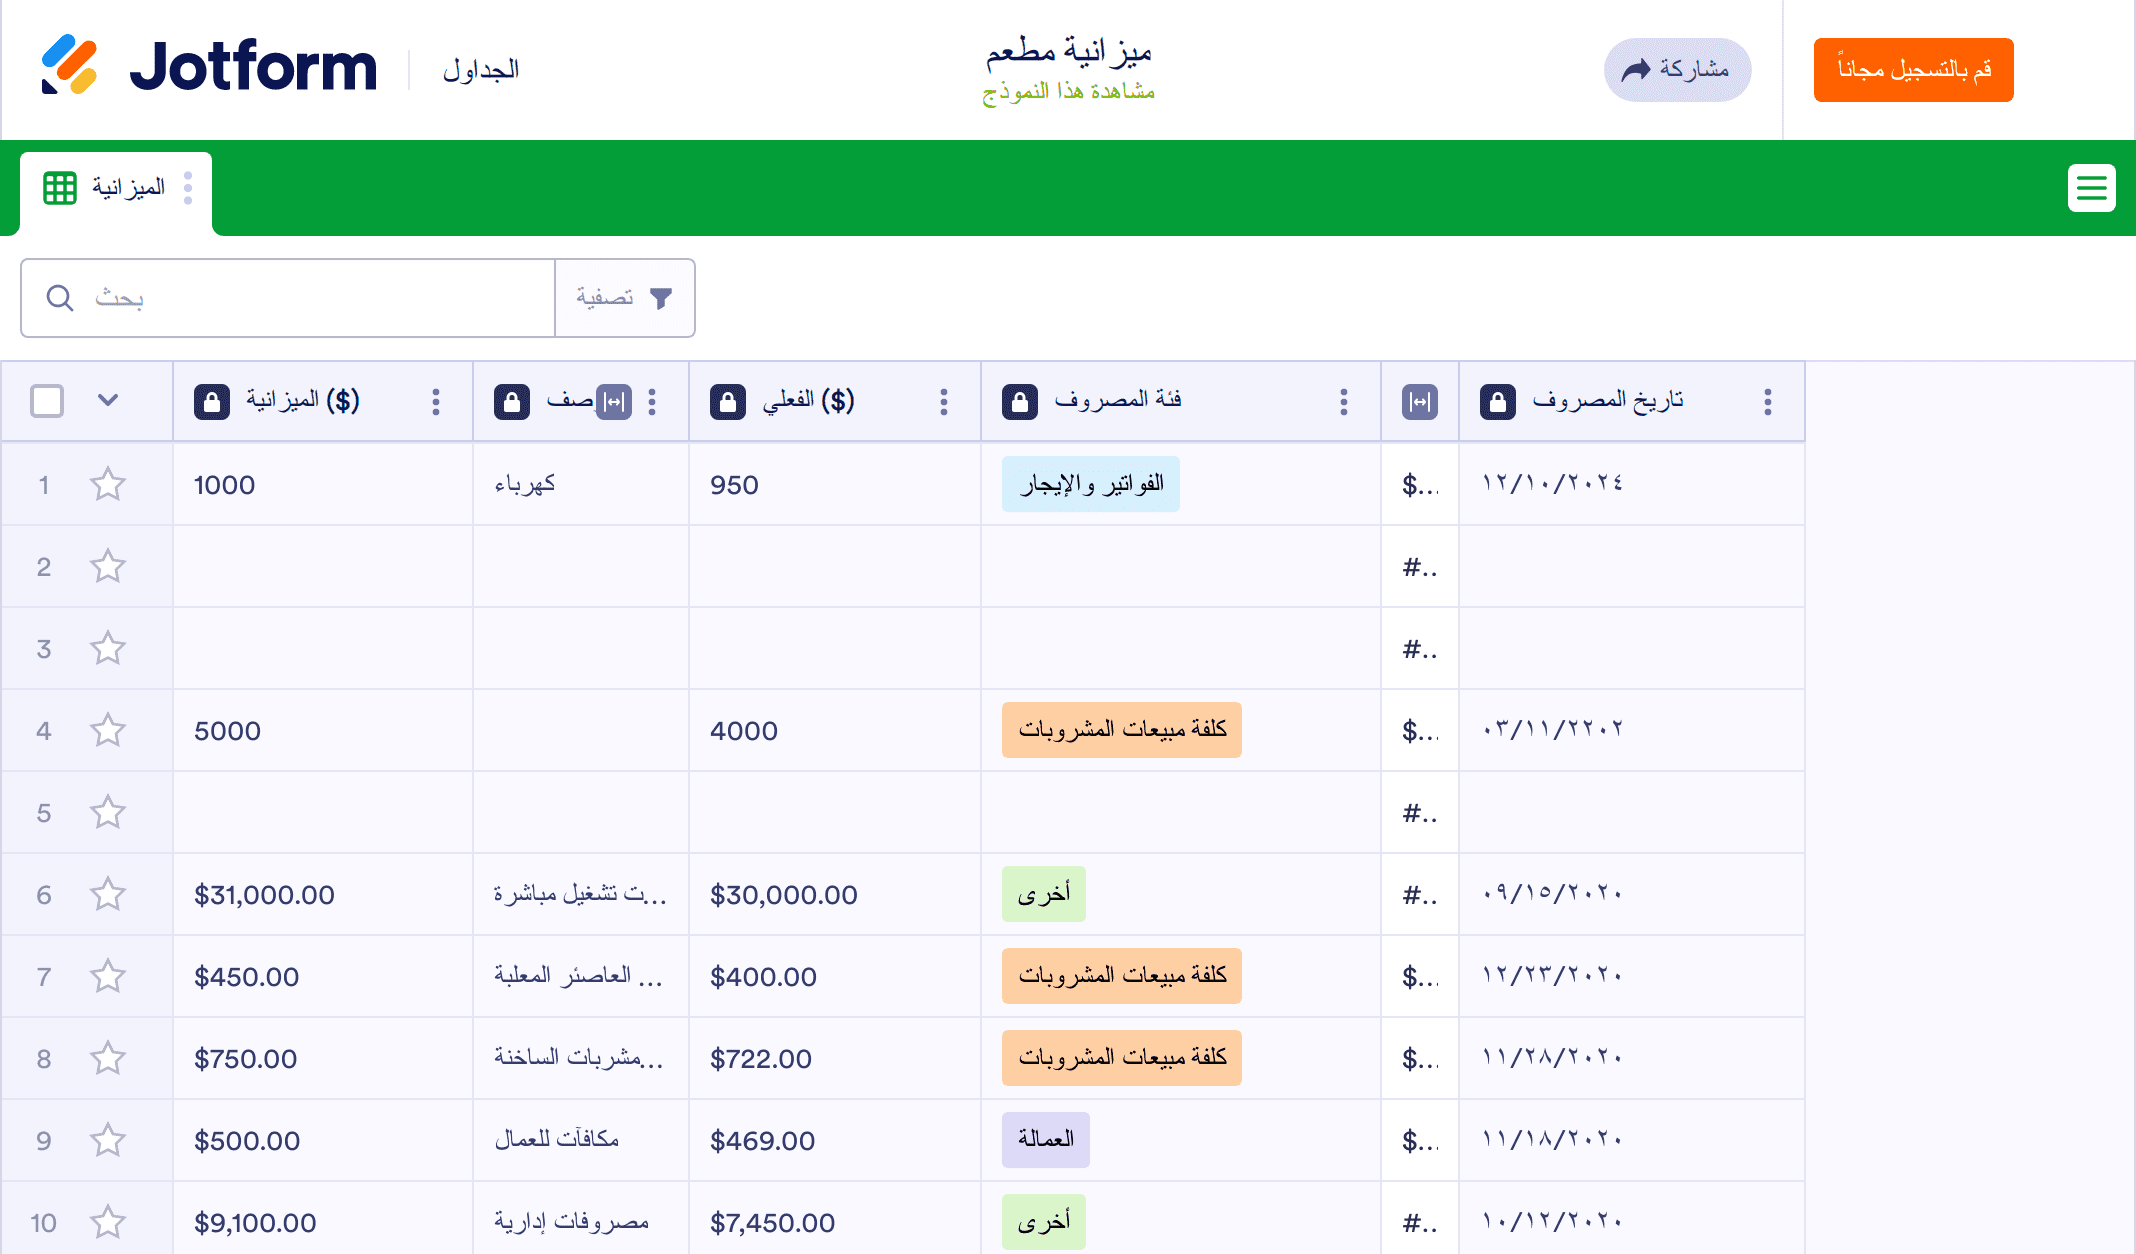Click the Jotform logo icon

69,66
